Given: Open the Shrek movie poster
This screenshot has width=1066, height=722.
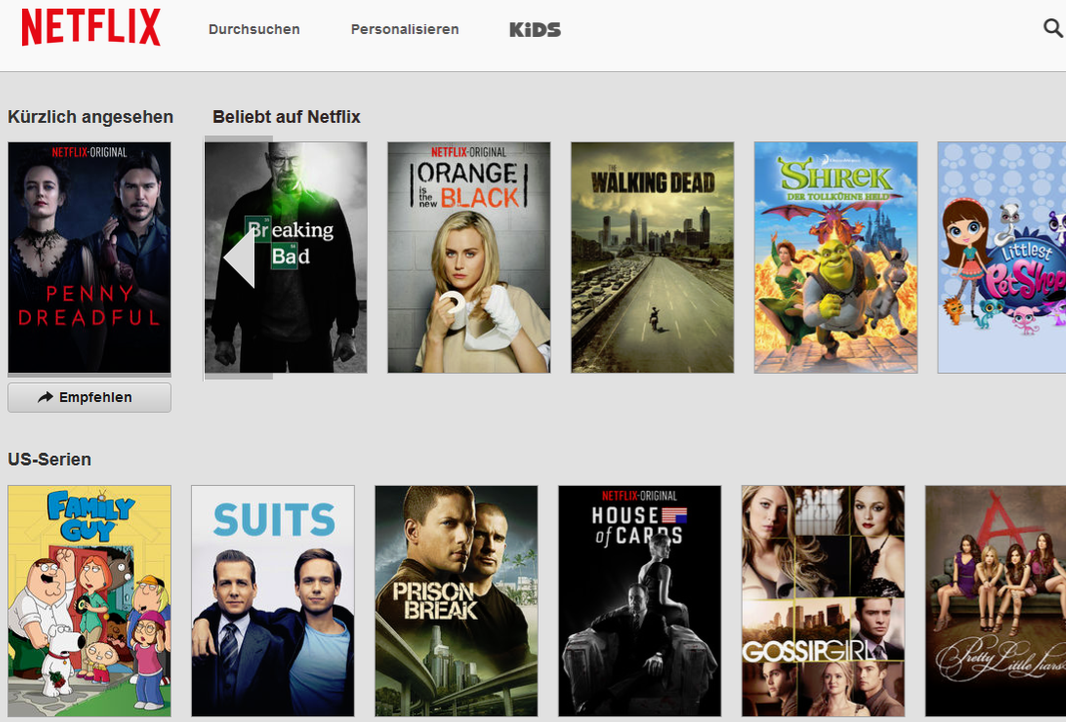Looking at the screenshot, I should (836, 257).
